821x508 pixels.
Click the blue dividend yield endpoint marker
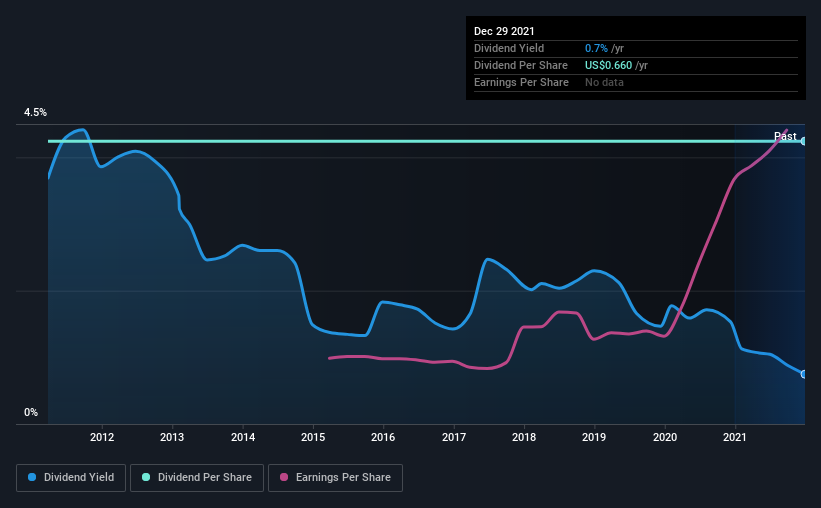click(x=804, y=374)
